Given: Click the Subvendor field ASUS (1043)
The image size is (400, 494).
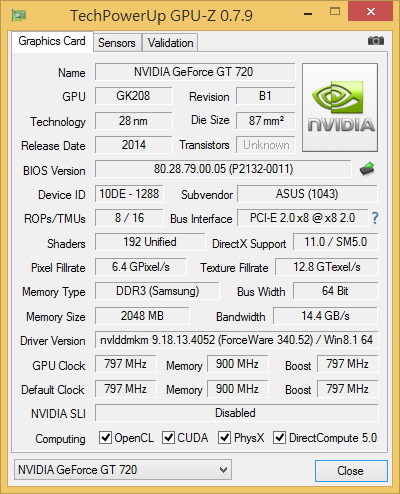Looking at the screenshot, I should pos(307,194).
